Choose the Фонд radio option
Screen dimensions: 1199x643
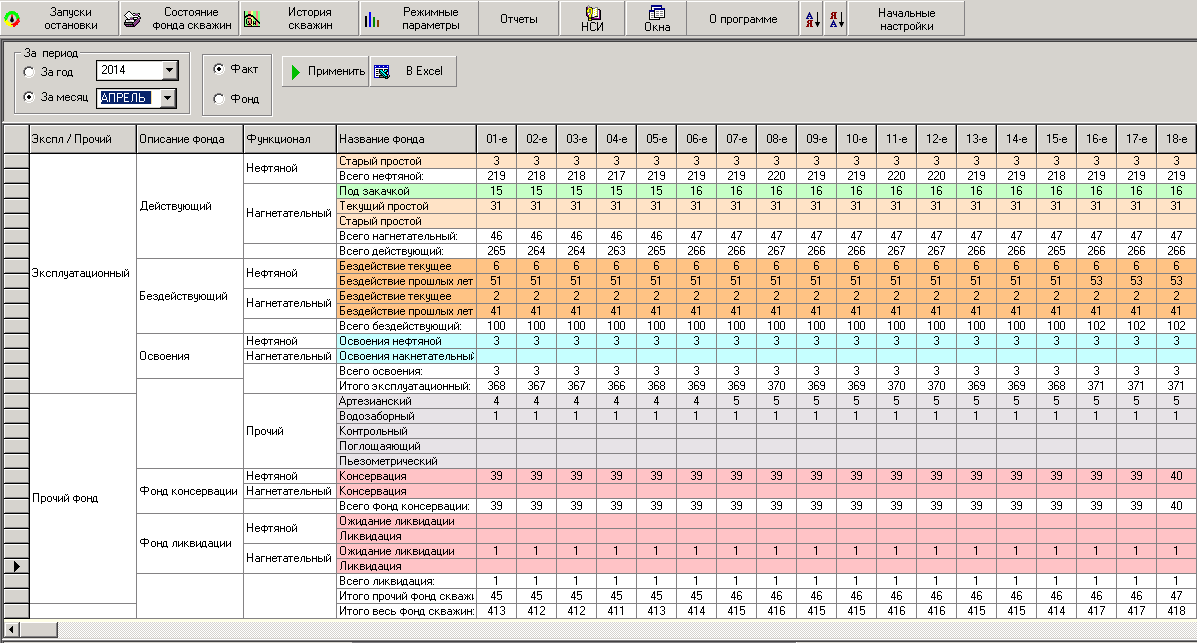coord(219,99)
